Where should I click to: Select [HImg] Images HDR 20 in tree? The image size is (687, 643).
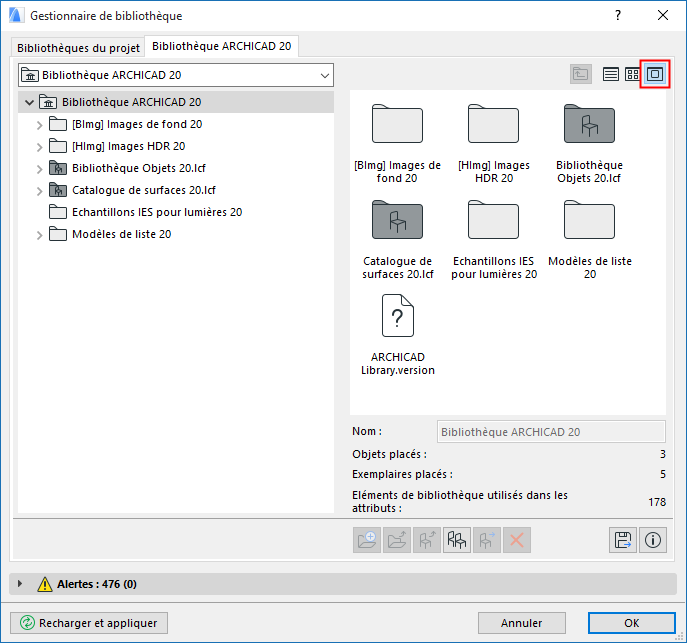(128, 146)
